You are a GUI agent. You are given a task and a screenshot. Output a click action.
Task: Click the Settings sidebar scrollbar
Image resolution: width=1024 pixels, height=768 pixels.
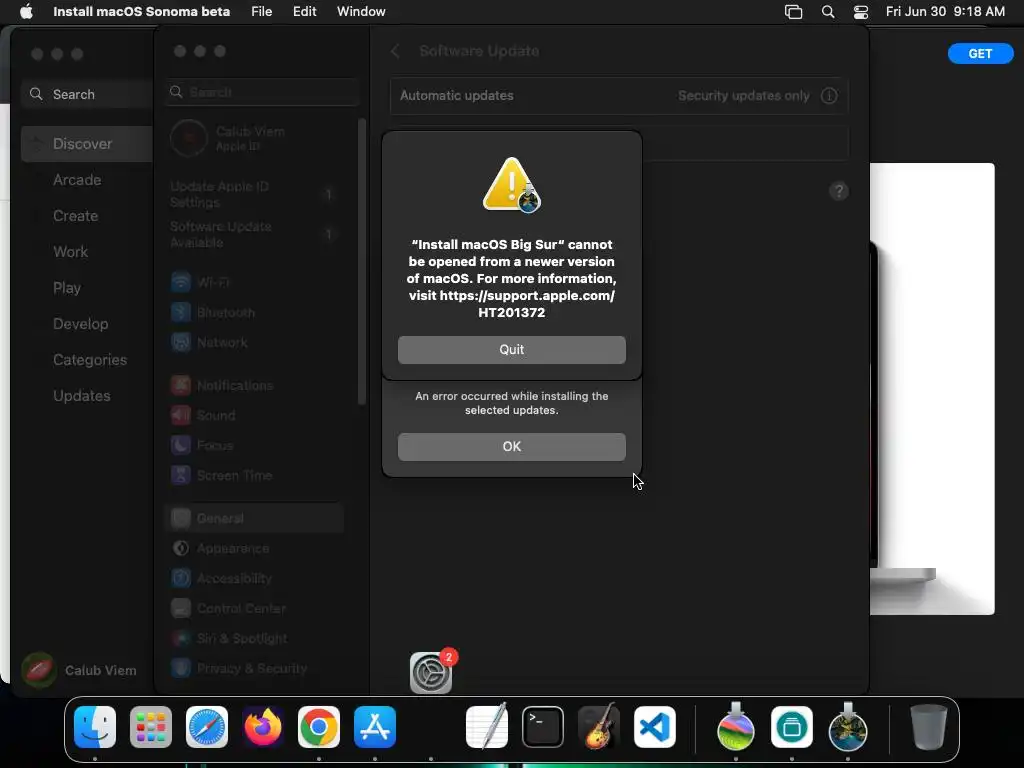pyautogui.click(x=362, y=261)
